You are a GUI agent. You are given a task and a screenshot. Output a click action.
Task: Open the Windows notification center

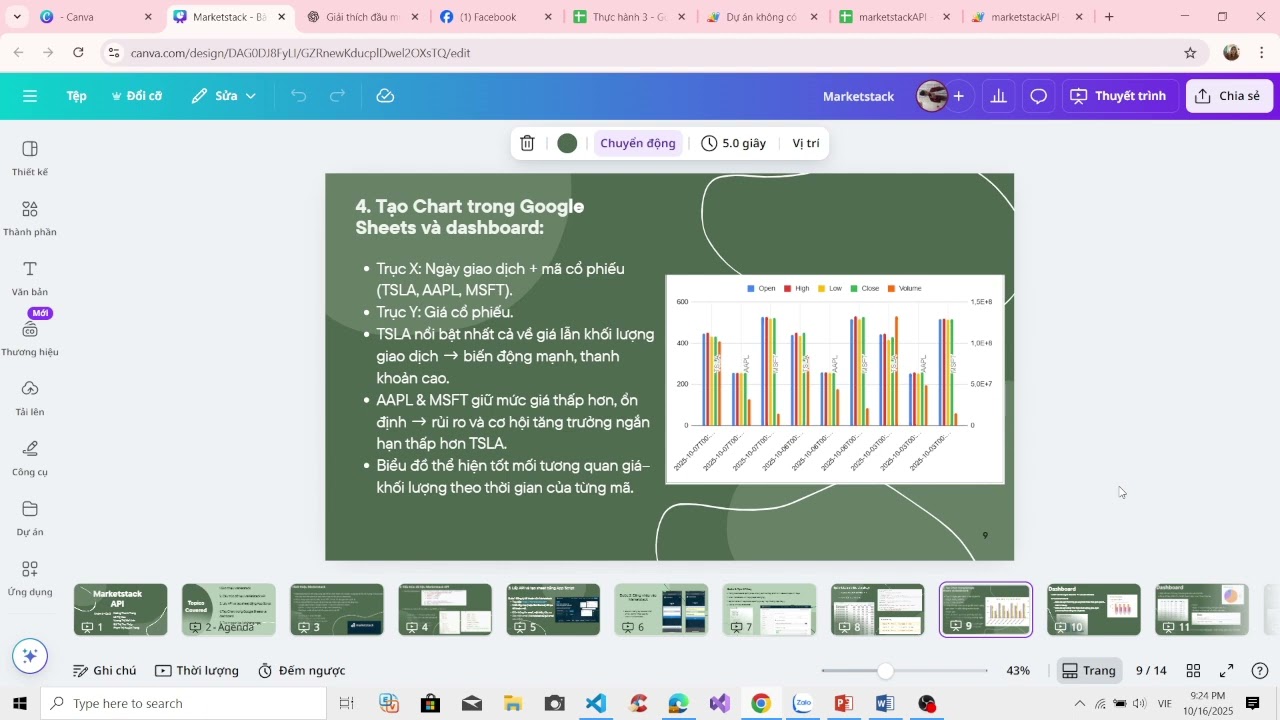pyautogui.click(x=1253, y=704)
